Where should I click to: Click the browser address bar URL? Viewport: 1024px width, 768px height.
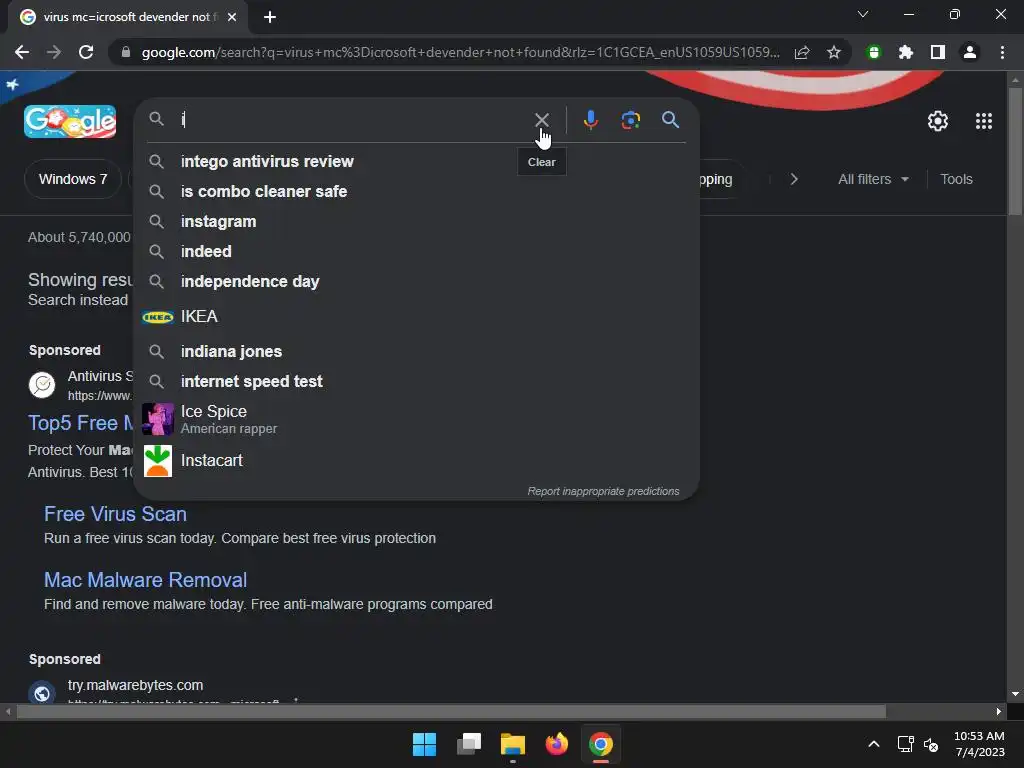(x=460, y=52)
